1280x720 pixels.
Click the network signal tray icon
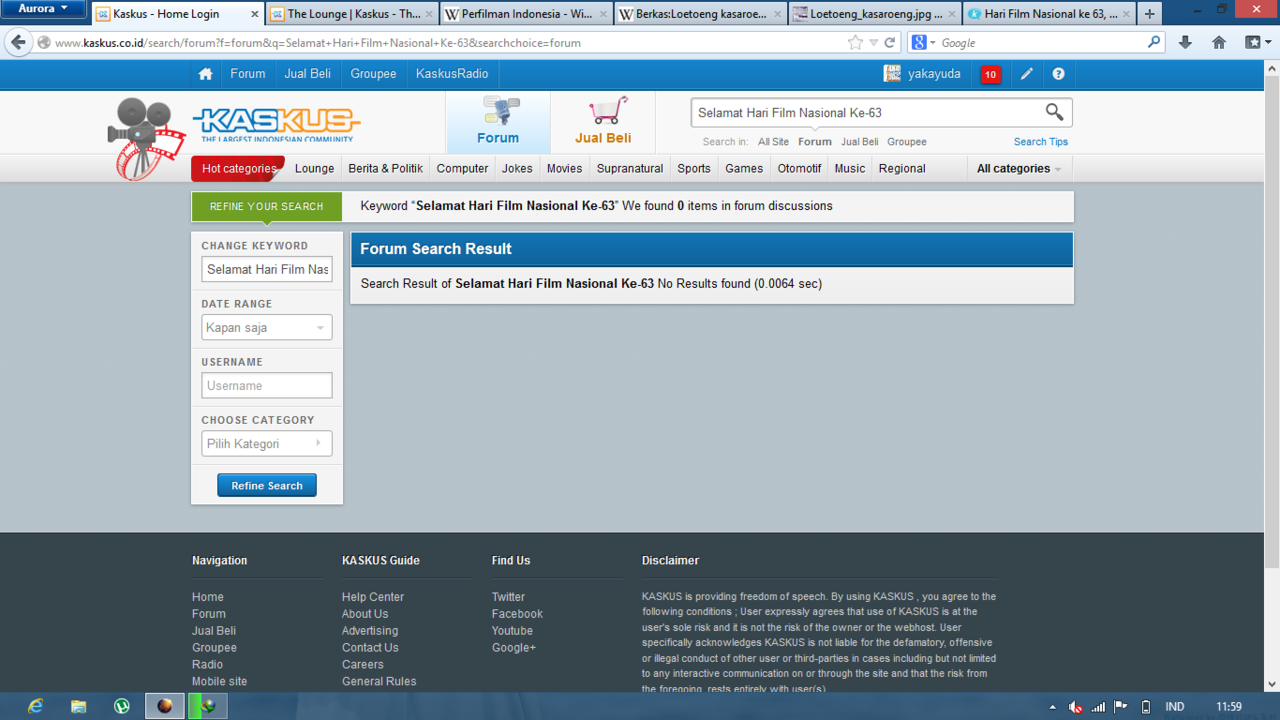tap(1098, 707)
